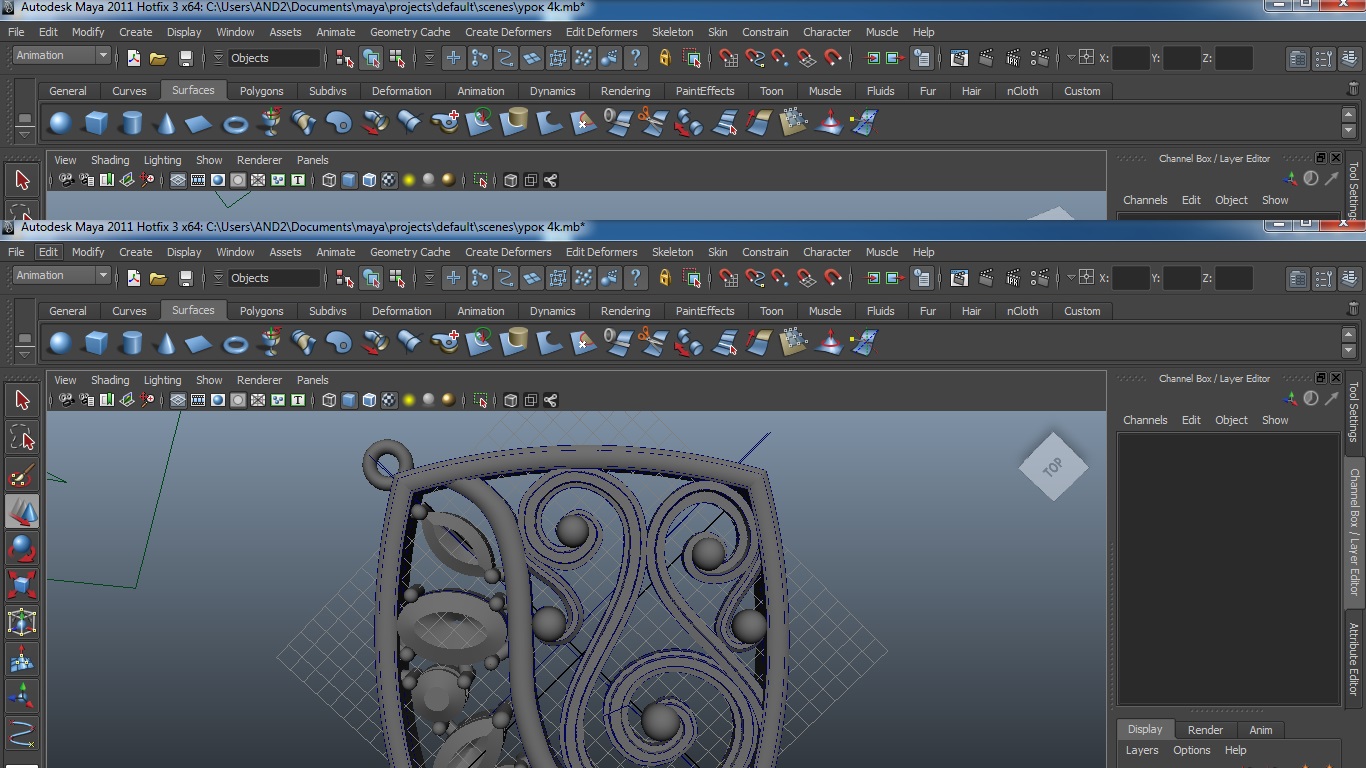Toggle isolate select in lower viewport toolbar
The width and height of the screenshot is (1366, 768).
481,400
